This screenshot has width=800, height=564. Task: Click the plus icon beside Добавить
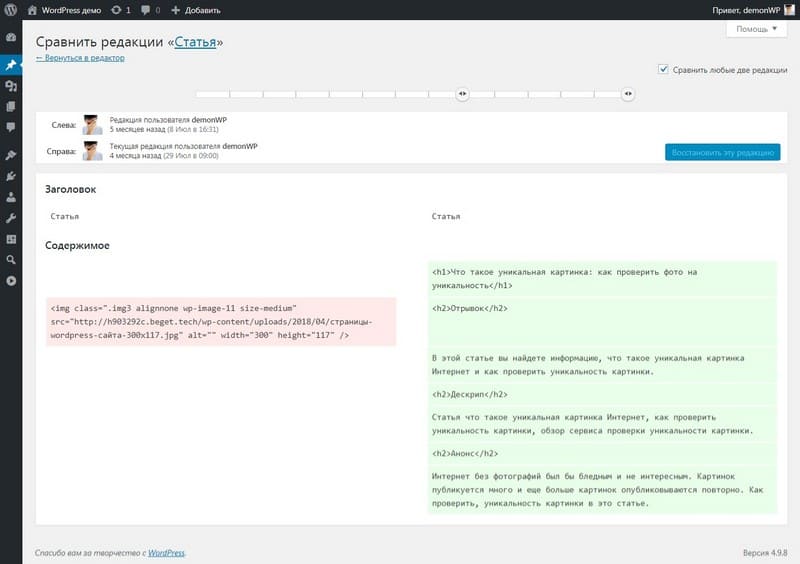176,10
